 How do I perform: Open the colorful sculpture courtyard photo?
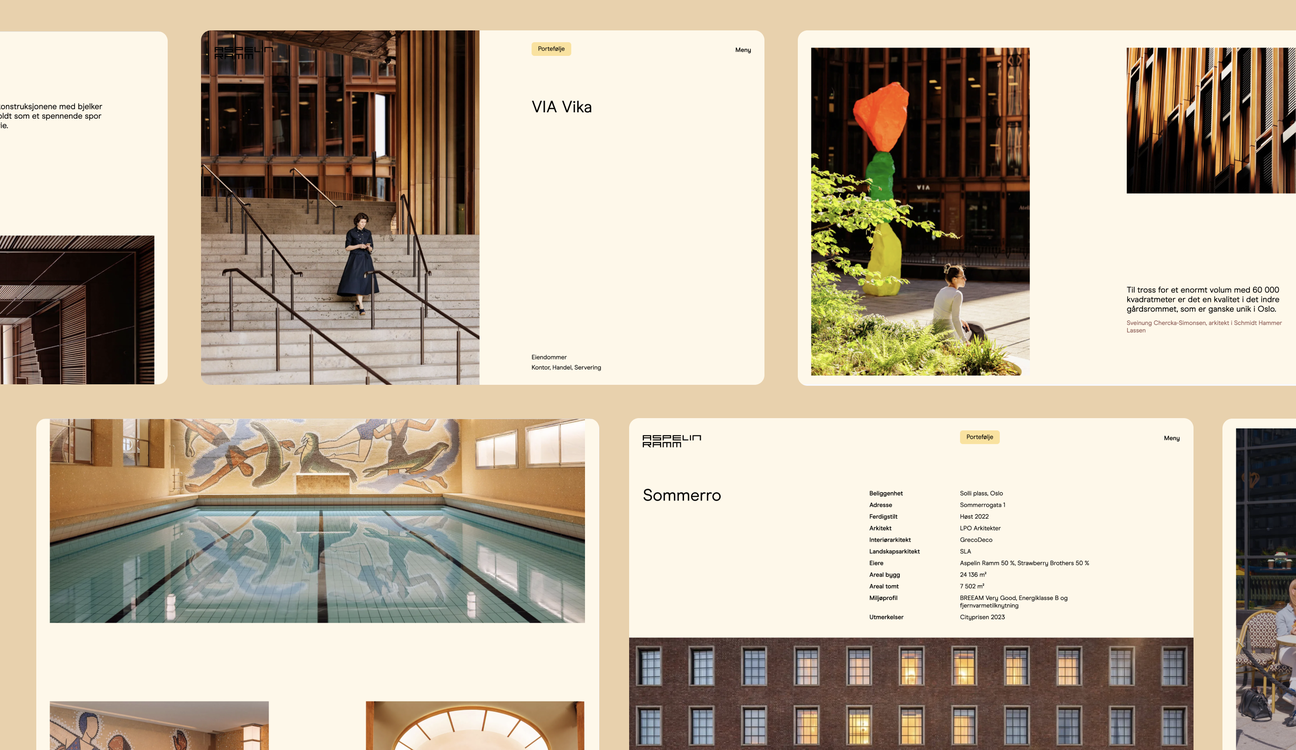point(919,212)
